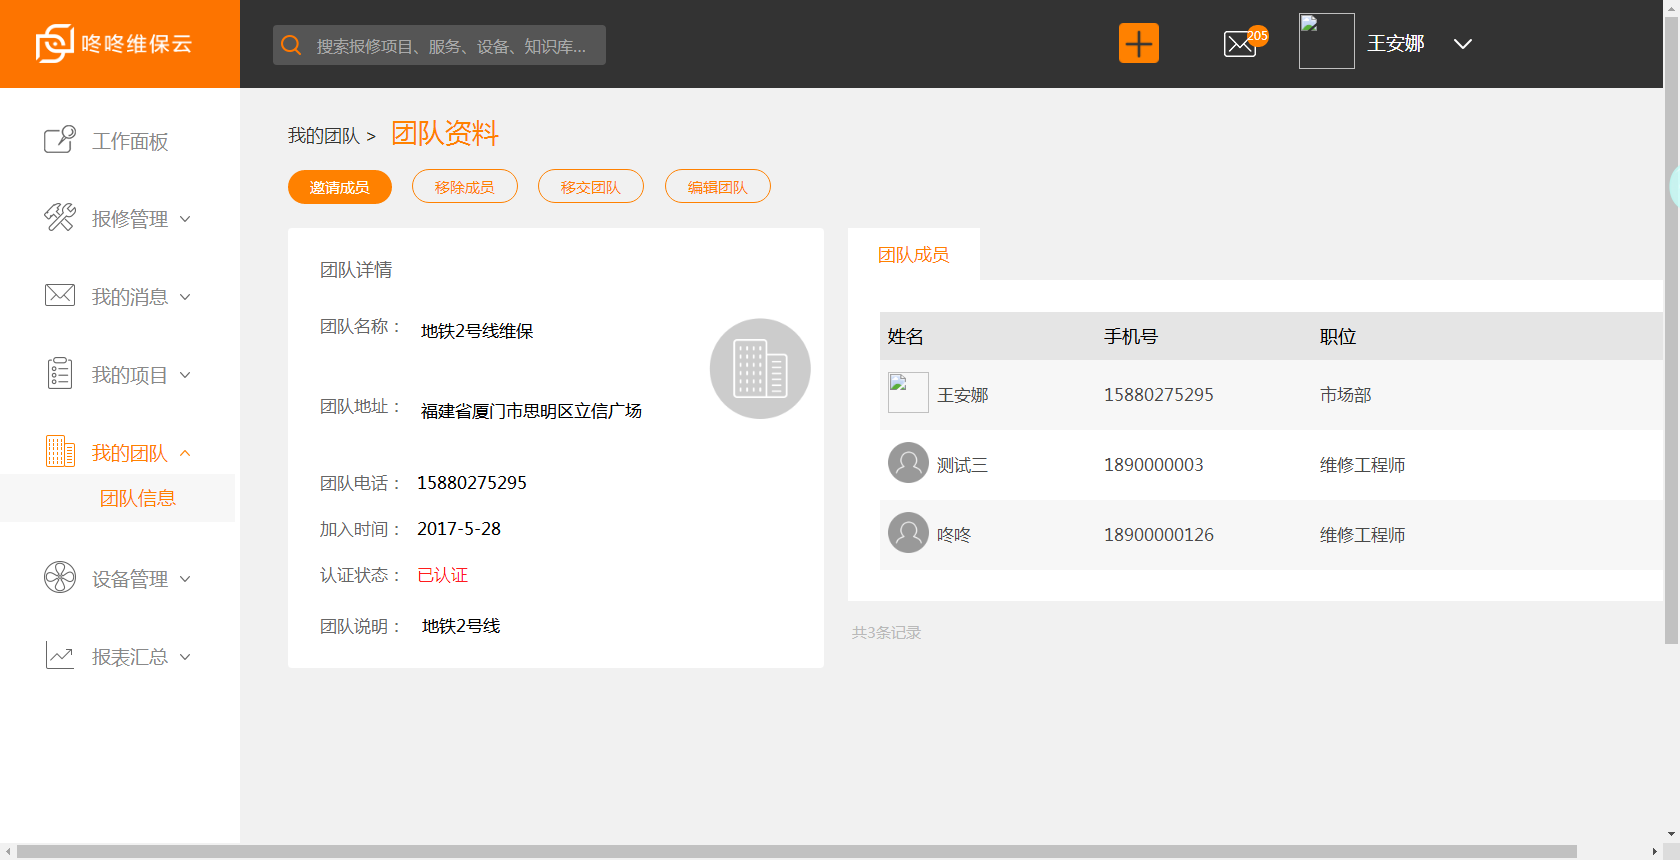Click the address 福建省厦门市思明区立信广场

[x=531, y=411]
